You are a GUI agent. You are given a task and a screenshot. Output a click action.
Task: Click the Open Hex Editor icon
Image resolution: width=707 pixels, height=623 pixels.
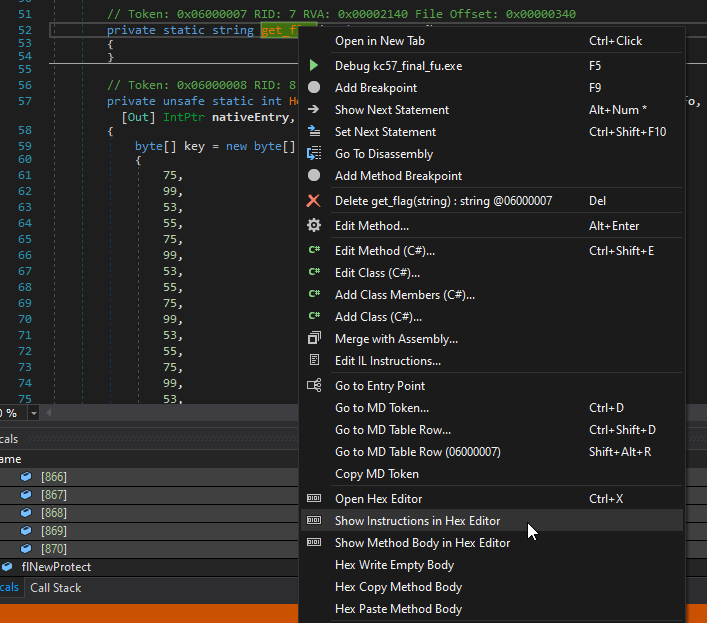pos(314,499)
